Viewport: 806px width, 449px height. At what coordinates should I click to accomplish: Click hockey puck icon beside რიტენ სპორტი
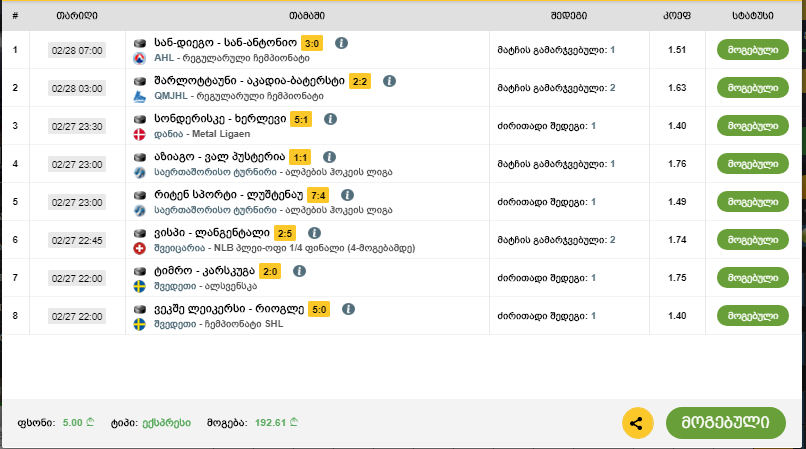click(x=140, y=195)
